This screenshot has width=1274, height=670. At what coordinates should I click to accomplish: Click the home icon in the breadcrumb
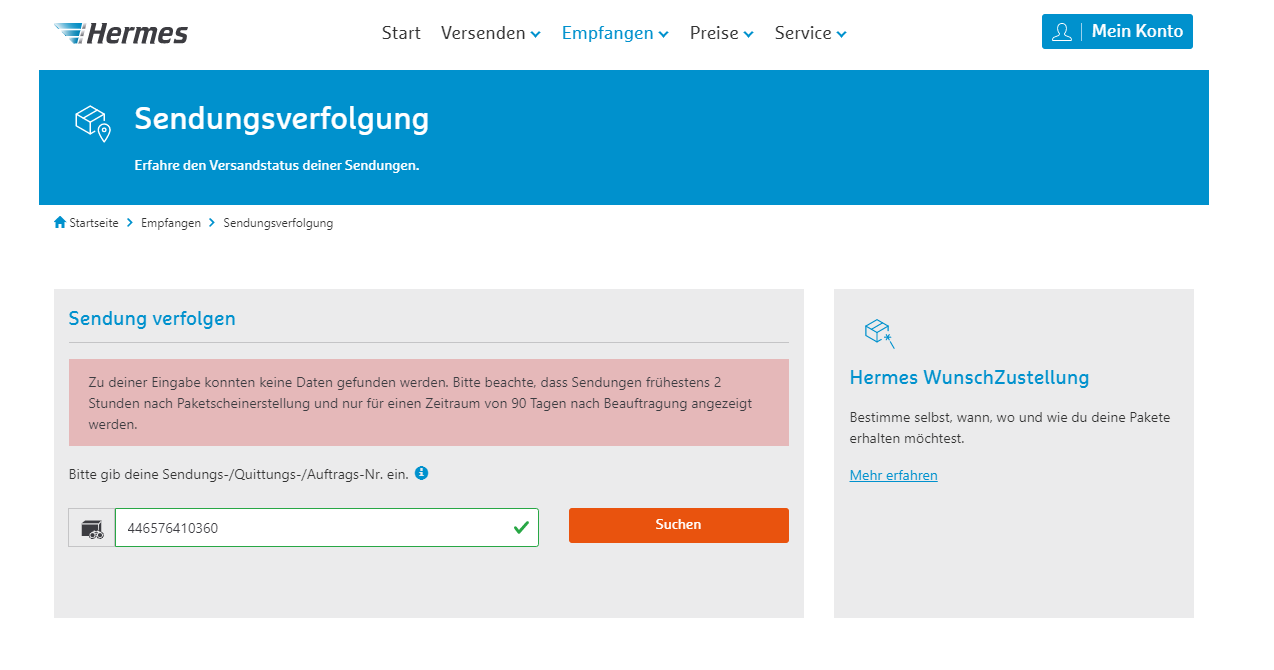click(x=60, y=222)
